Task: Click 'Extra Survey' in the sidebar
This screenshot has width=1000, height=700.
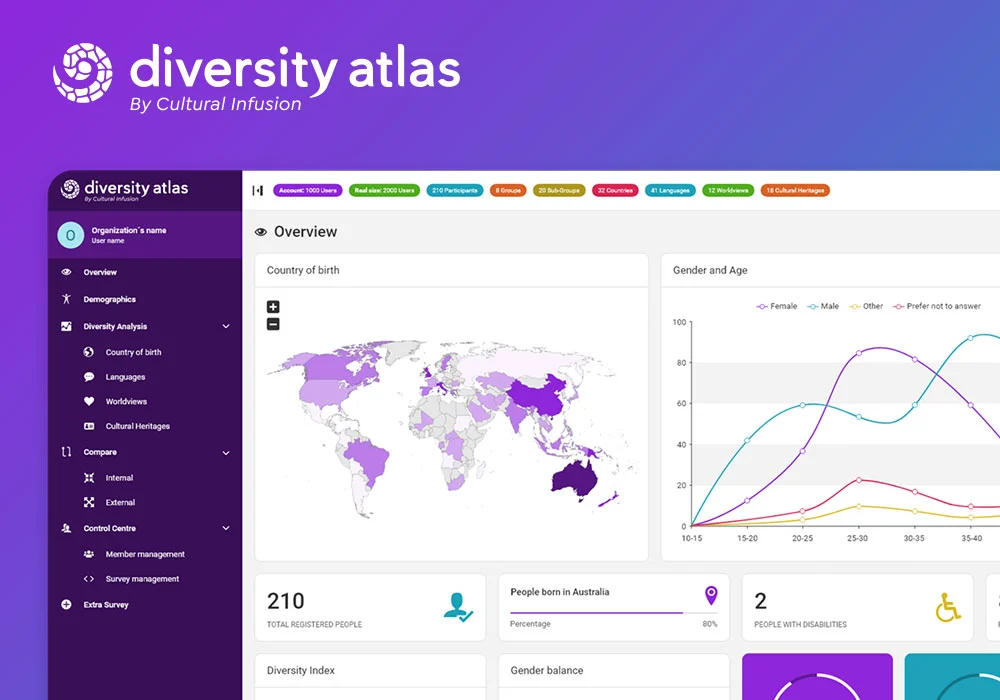Action: click(106, 604)
